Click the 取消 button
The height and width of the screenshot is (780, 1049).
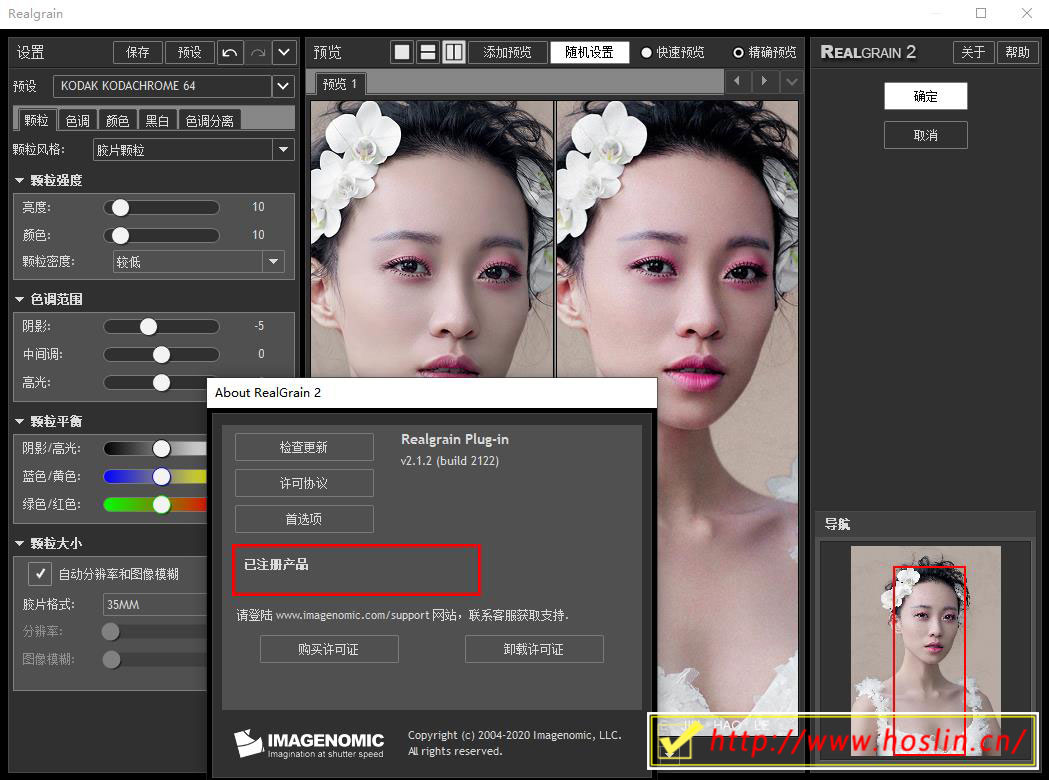click(925, 135)
